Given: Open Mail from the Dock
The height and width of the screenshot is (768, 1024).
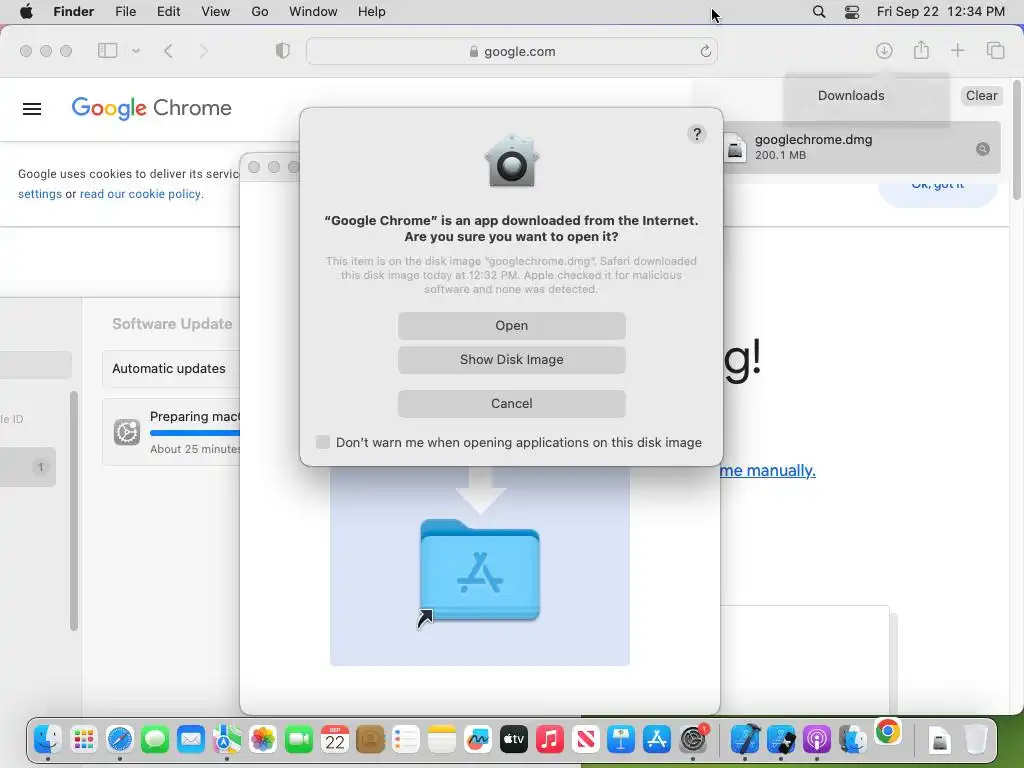Looking at the screenshot, I should pos(191,739).
